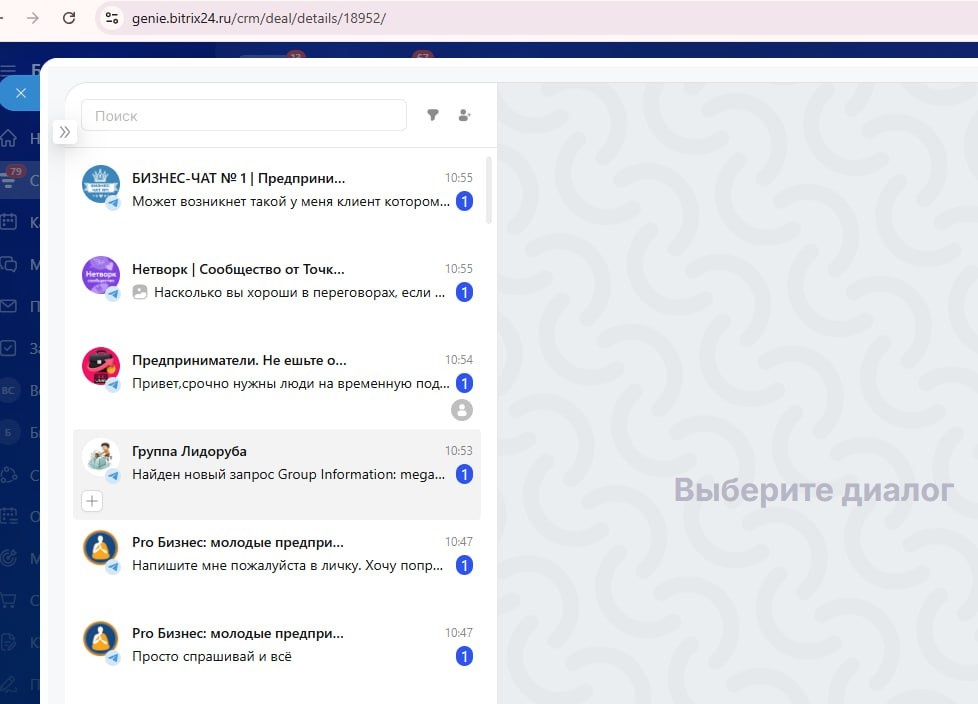Click unread badge of Группа Лидоруба
The image size is (978, 704).
click(464, 475)
